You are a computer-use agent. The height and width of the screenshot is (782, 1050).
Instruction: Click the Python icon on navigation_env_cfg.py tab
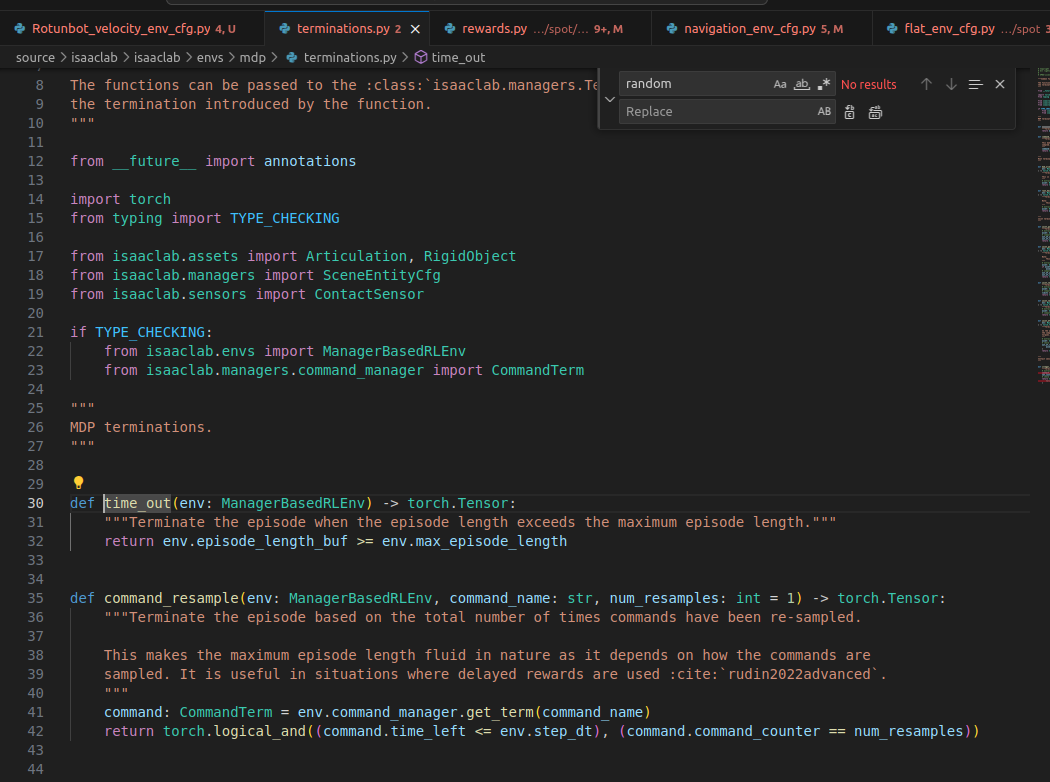pyautogui.click(x=672, y=29)
